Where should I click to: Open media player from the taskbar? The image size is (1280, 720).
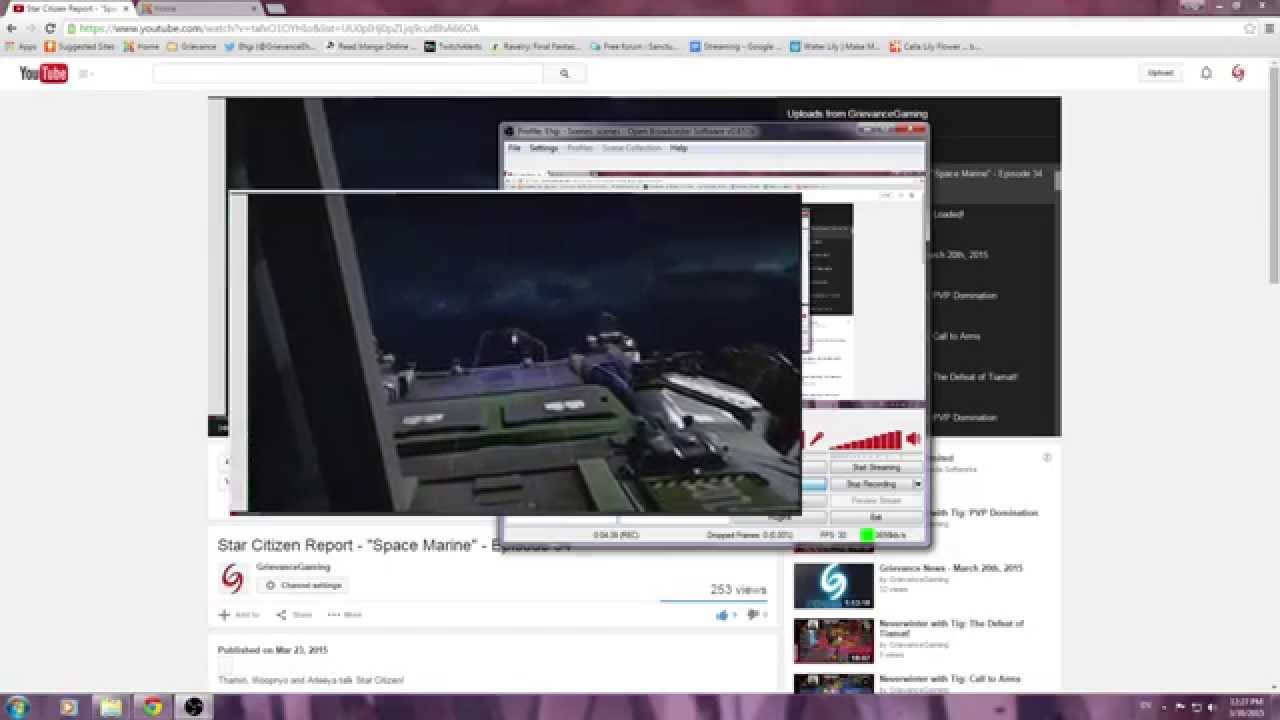68,707
